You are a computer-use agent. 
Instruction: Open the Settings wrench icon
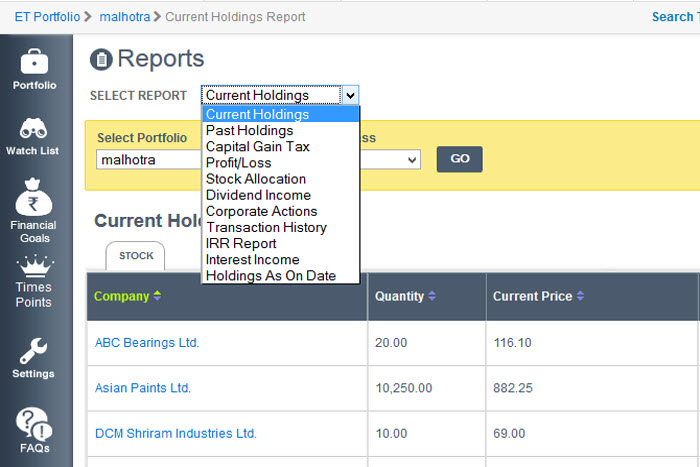tap(33, 350)
